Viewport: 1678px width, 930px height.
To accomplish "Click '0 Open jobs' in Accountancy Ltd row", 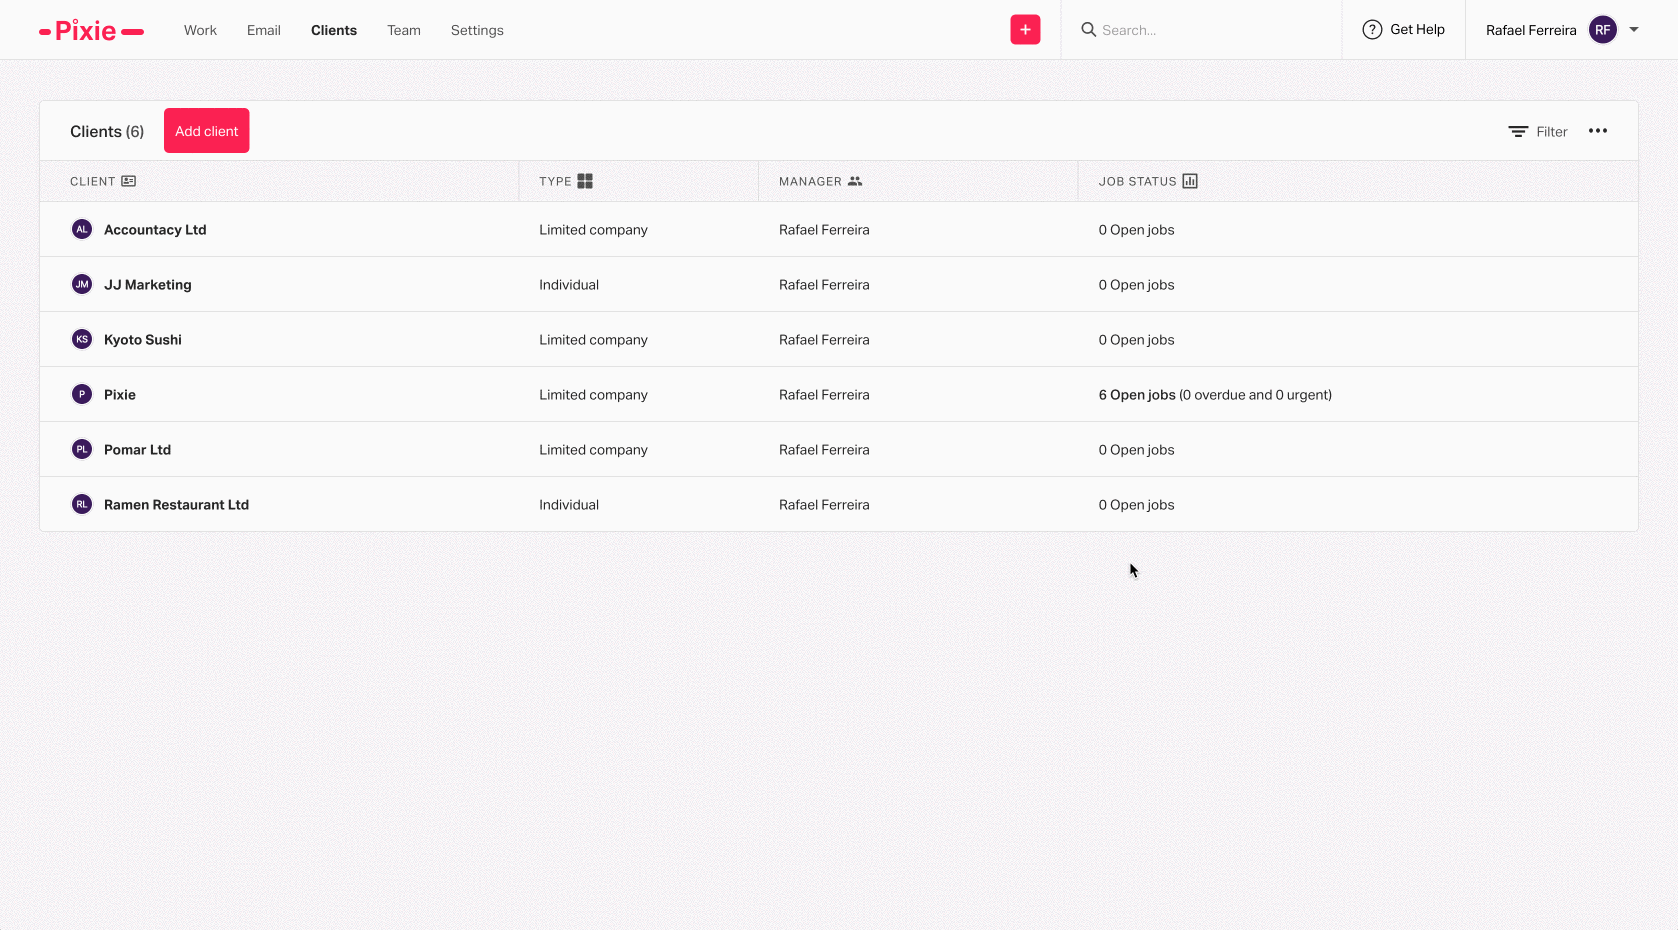I will [1137, 230].
